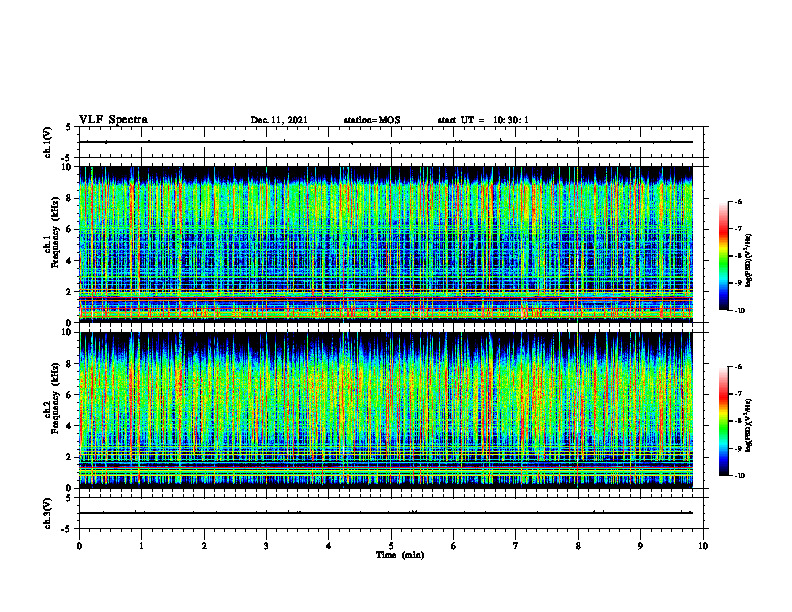This screenshot has height=612, width=792.
Task: Click the ch.1 spectrogram panel
Action: pos(386,244)
